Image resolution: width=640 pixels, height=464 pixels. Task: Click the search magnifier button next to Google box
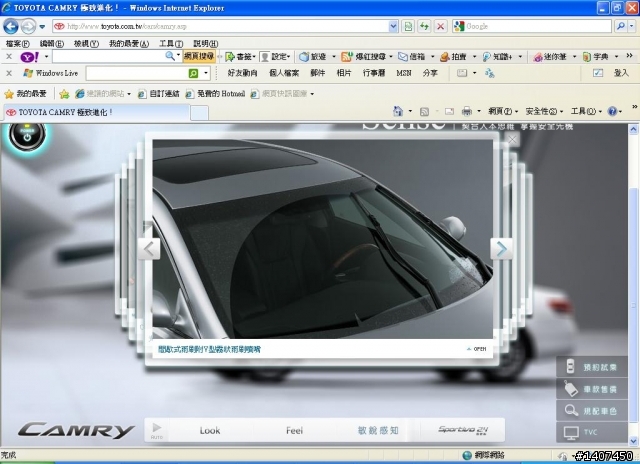[620, 27]
